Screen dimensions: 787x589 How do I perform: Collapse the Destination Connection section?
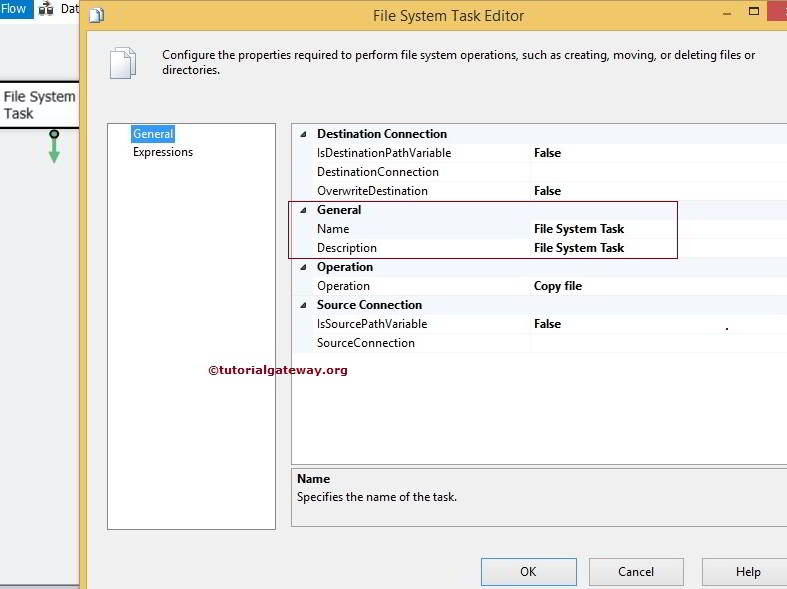(304, 134)
